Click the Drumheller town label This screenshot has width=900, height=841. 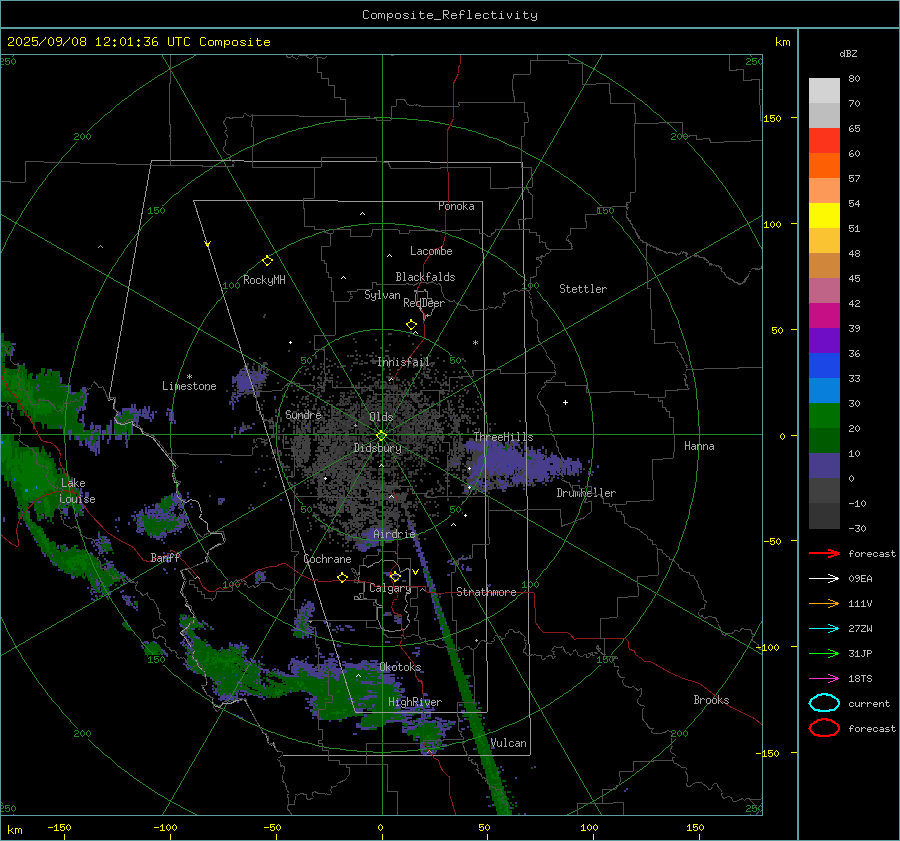(x=586, y=493)
